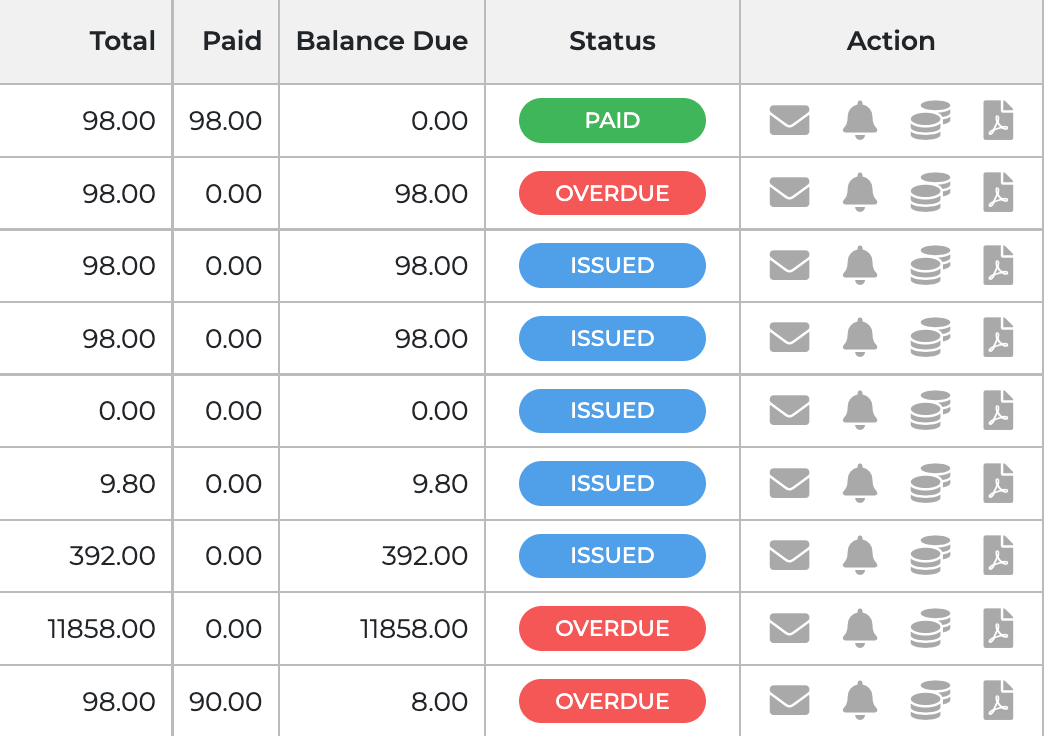The width and height of the screenshot is (1044, 736).
Task: Click bell reminder for 11858.00 overdue invoice
Action: 859,629
